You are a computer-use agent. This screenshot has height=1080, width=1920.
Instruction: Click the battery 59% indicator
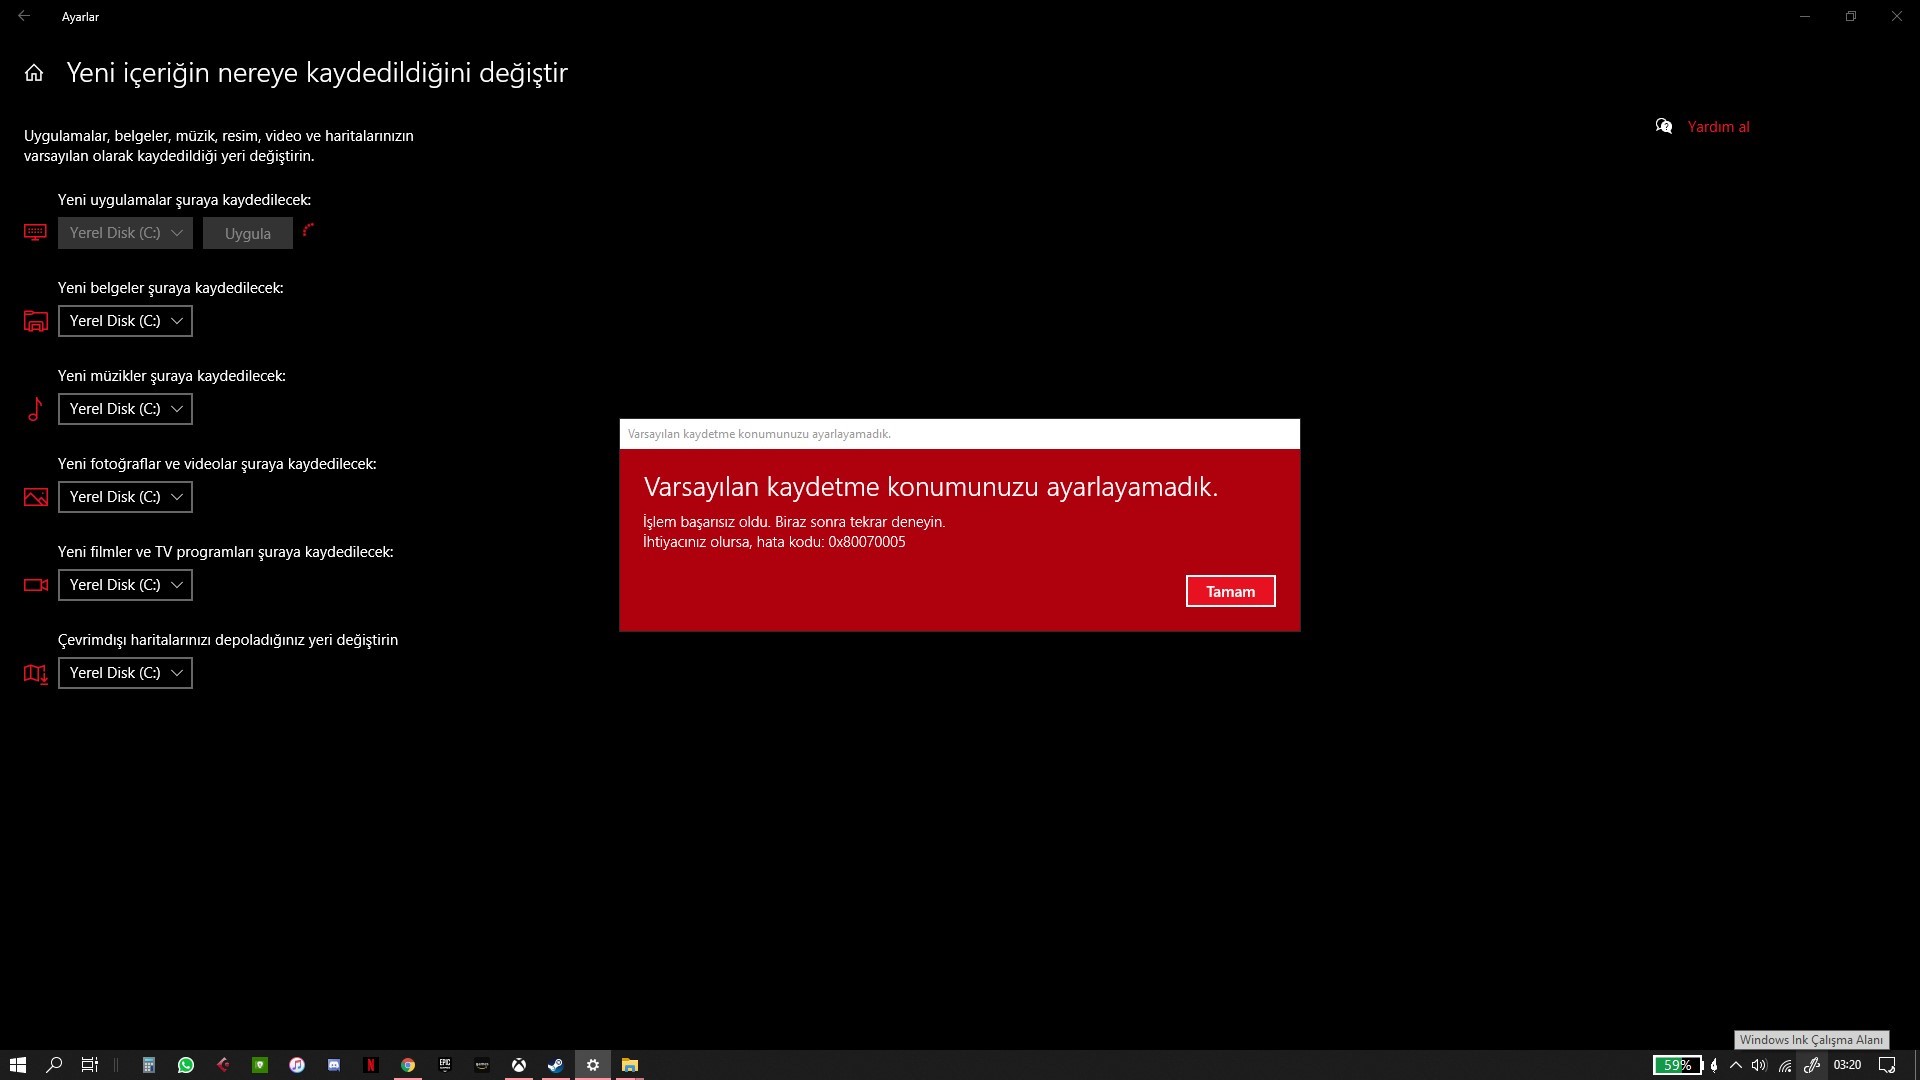click(1677, 1065)
